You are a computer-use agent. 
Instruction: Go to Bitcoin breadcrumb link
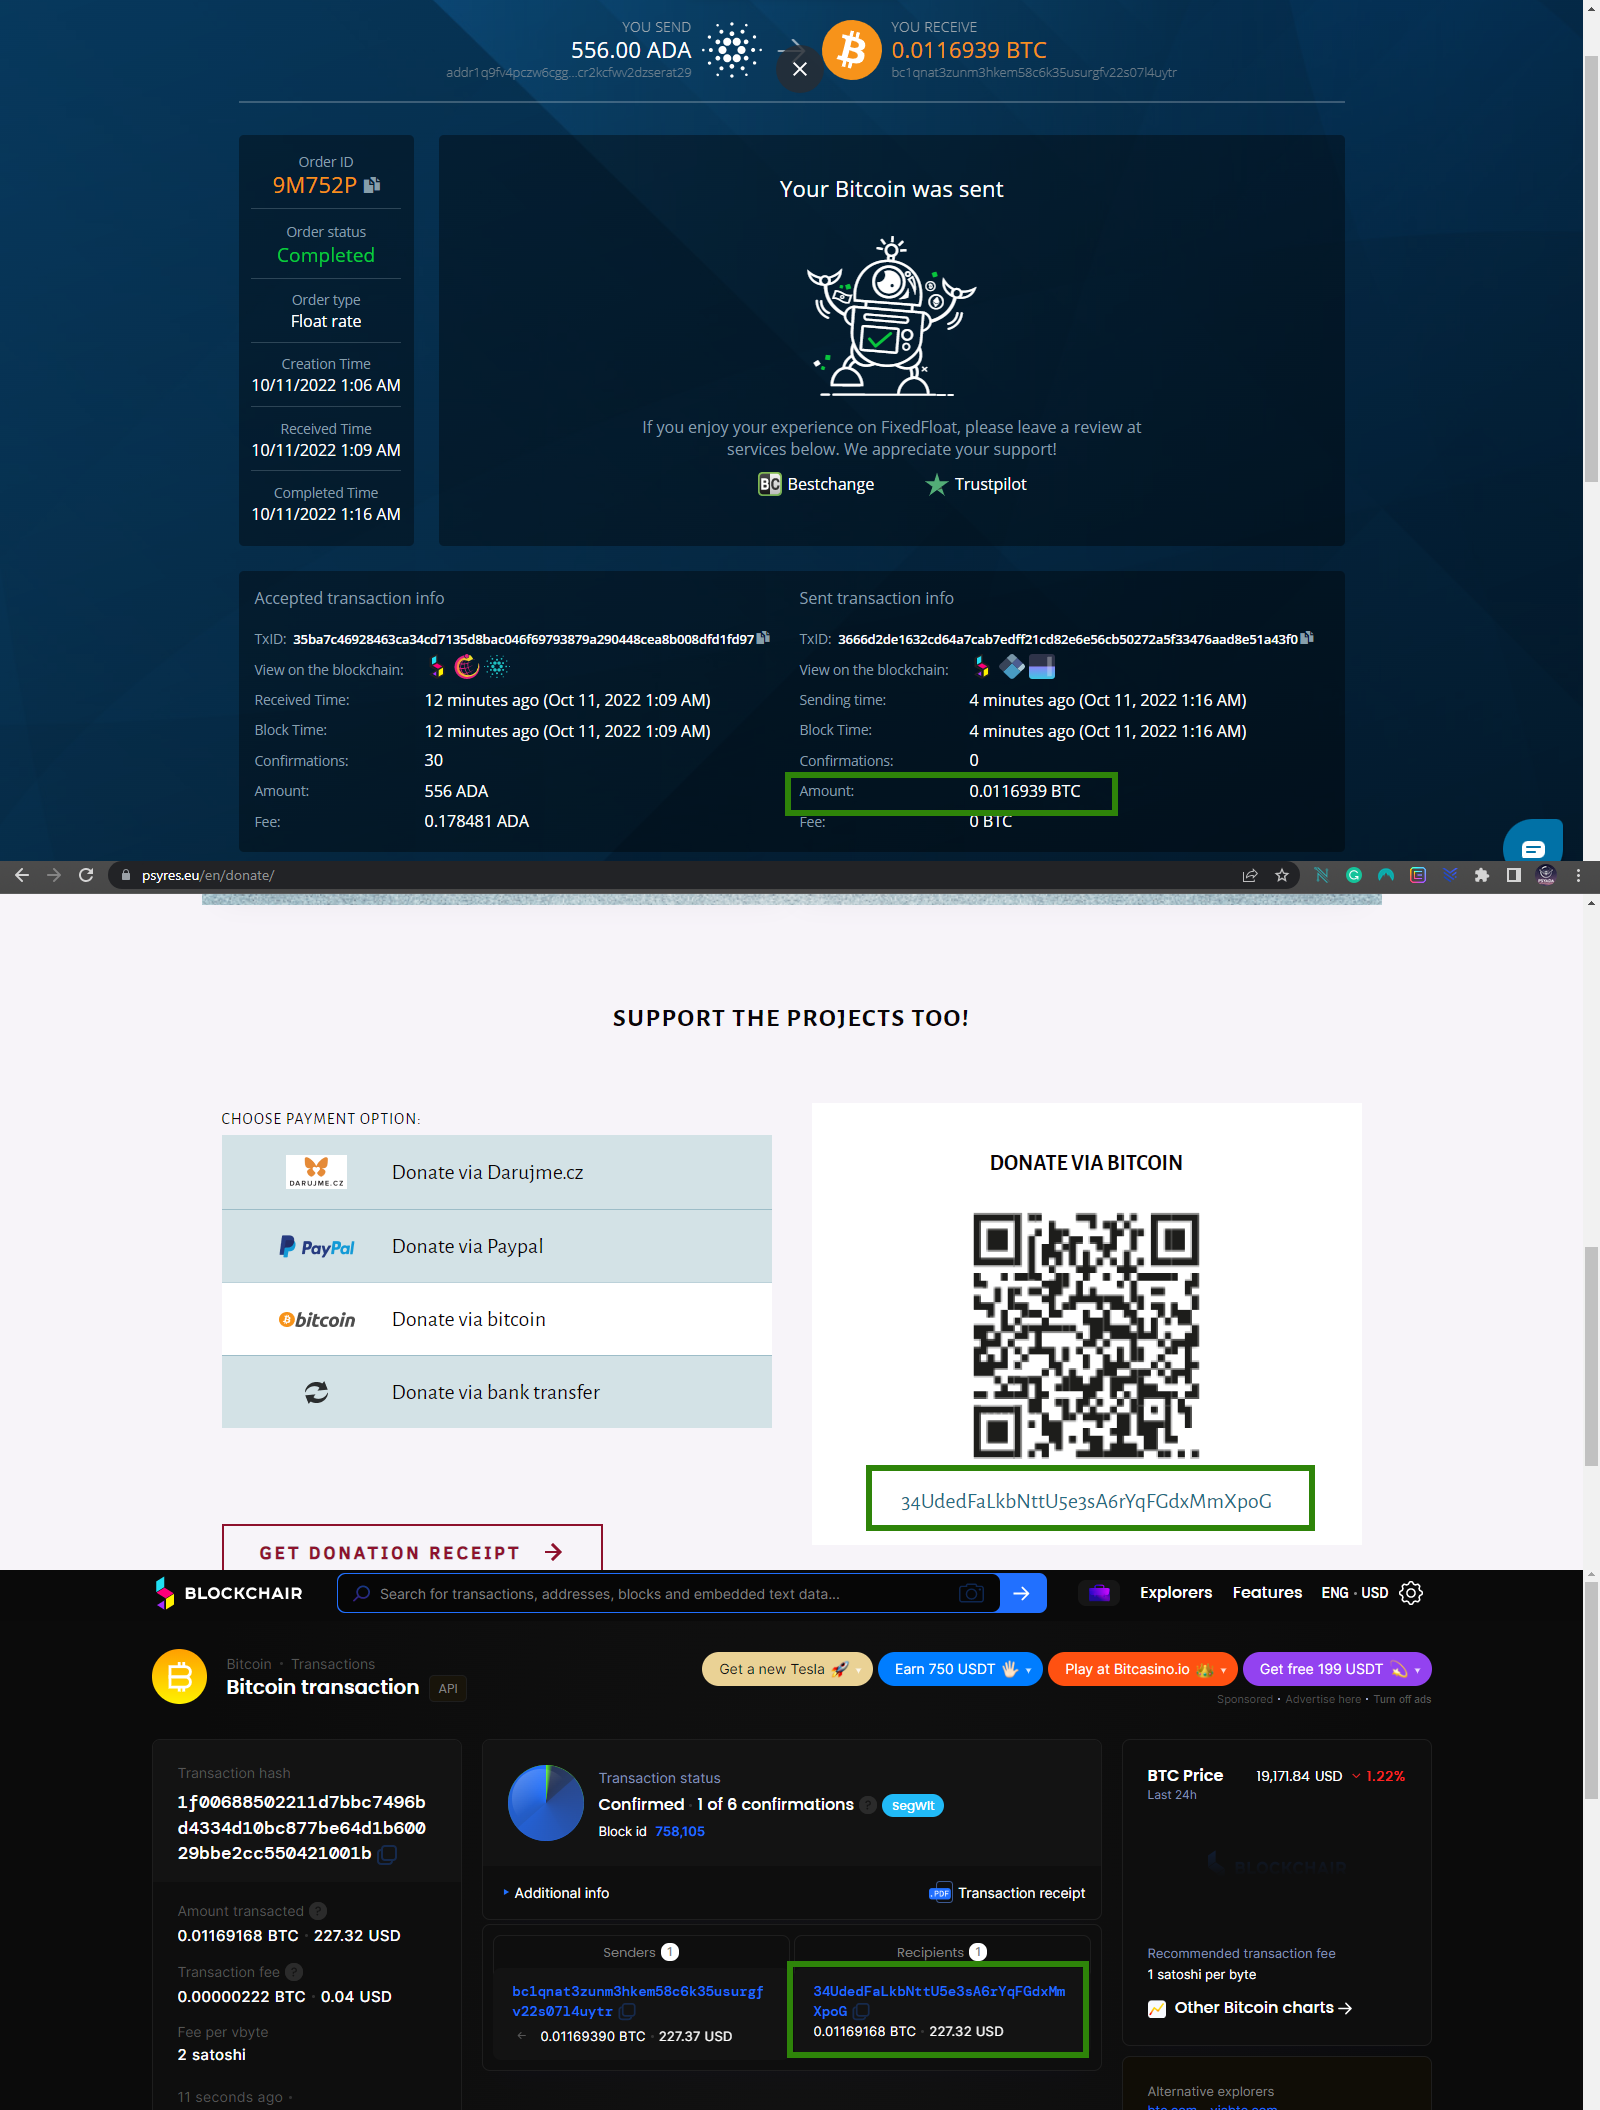pyautogui.click(x=249, y=1664)
